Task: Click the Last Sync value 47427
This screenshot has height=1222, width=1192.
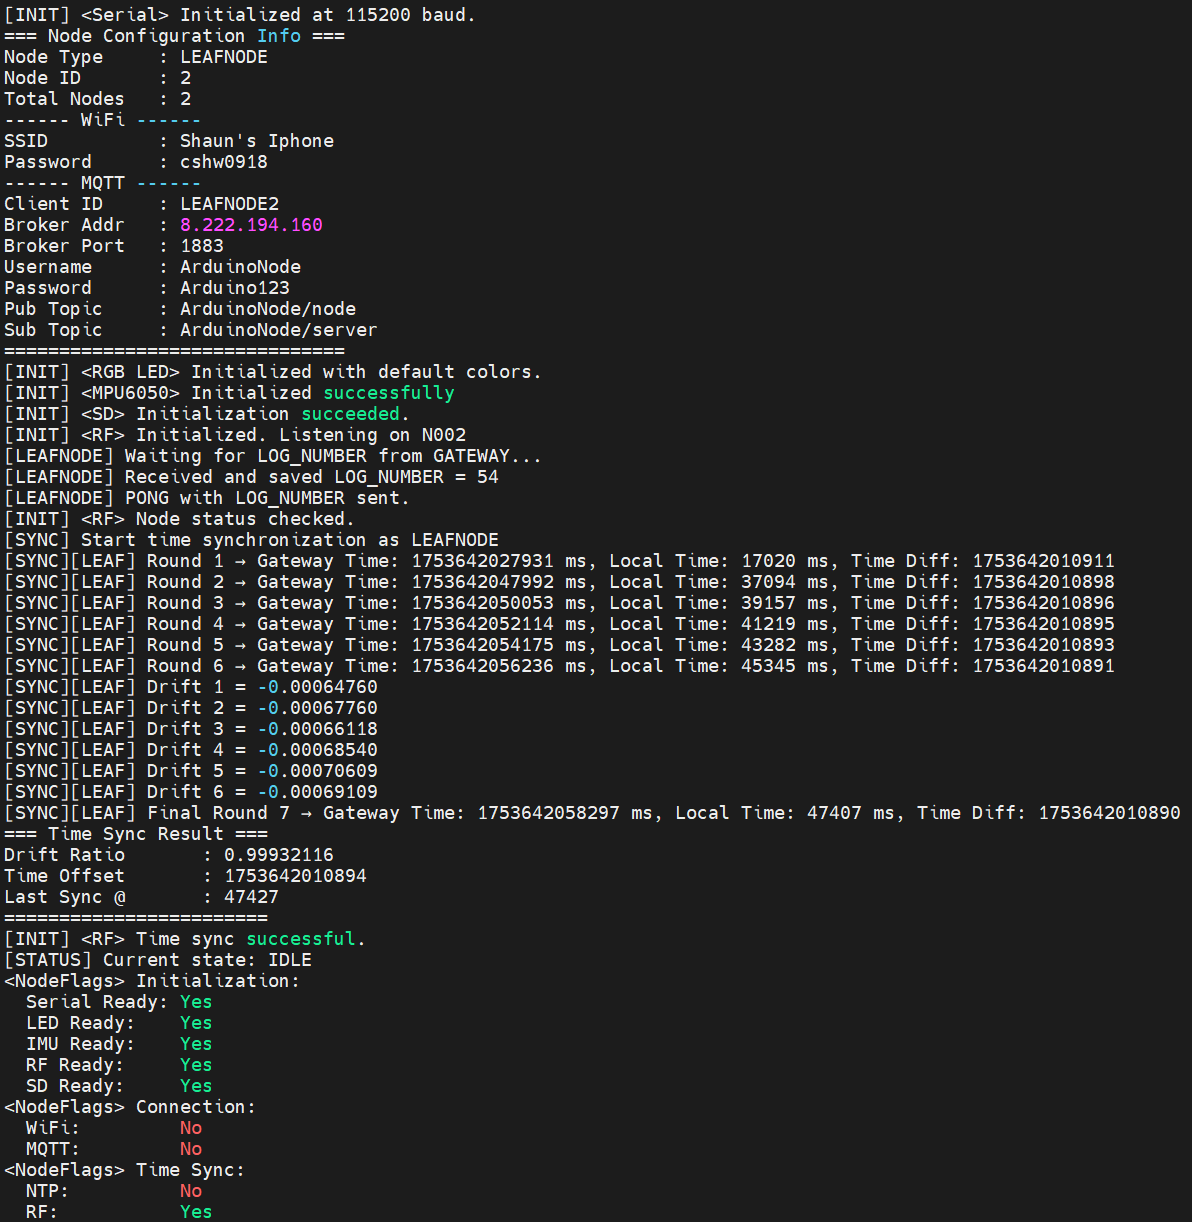Action: tap(251, 897)
